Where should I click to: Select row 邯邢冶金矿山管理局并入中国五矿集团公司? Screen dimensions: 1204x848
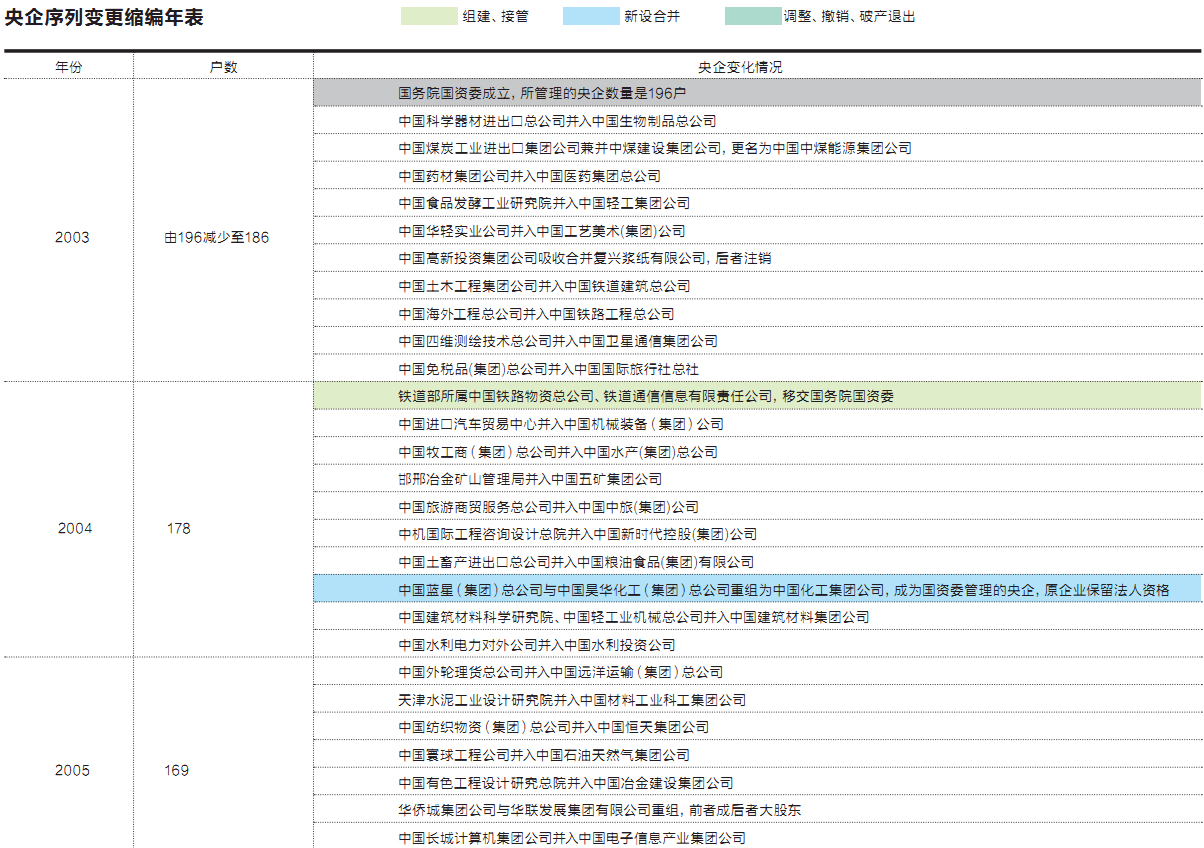[757, 479]
